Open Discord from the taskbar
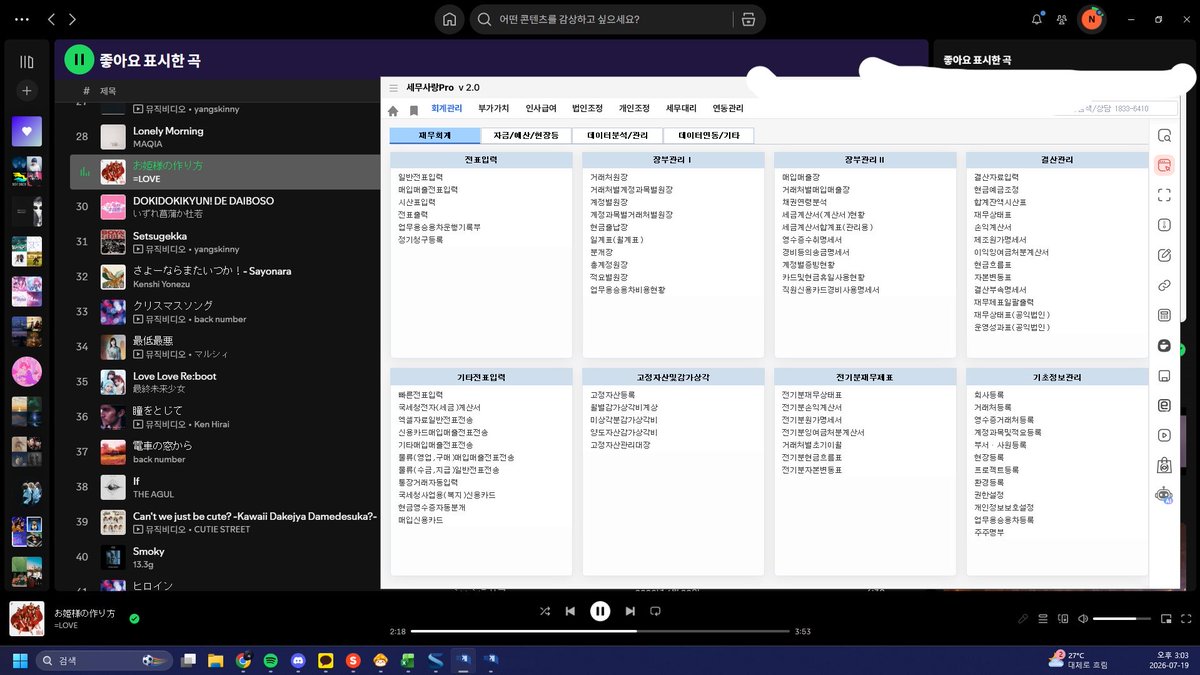Image resolution: width=1200 pixels, height=675 pixels. click(297, 660)
